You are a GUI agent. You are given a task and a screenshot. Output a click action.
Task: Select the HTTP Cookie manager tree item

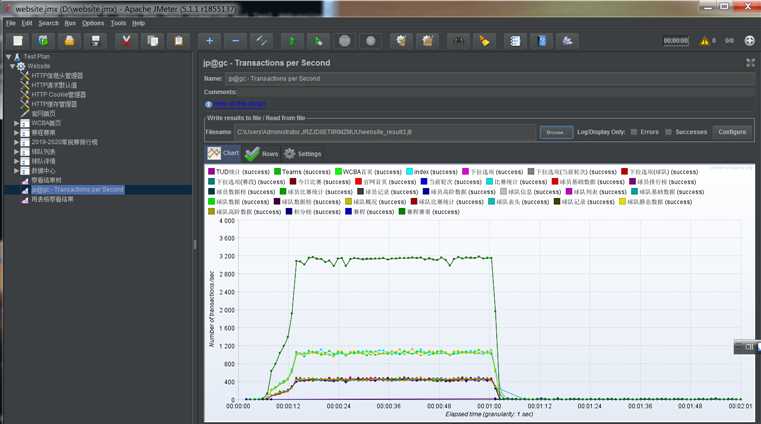point(58,95)
